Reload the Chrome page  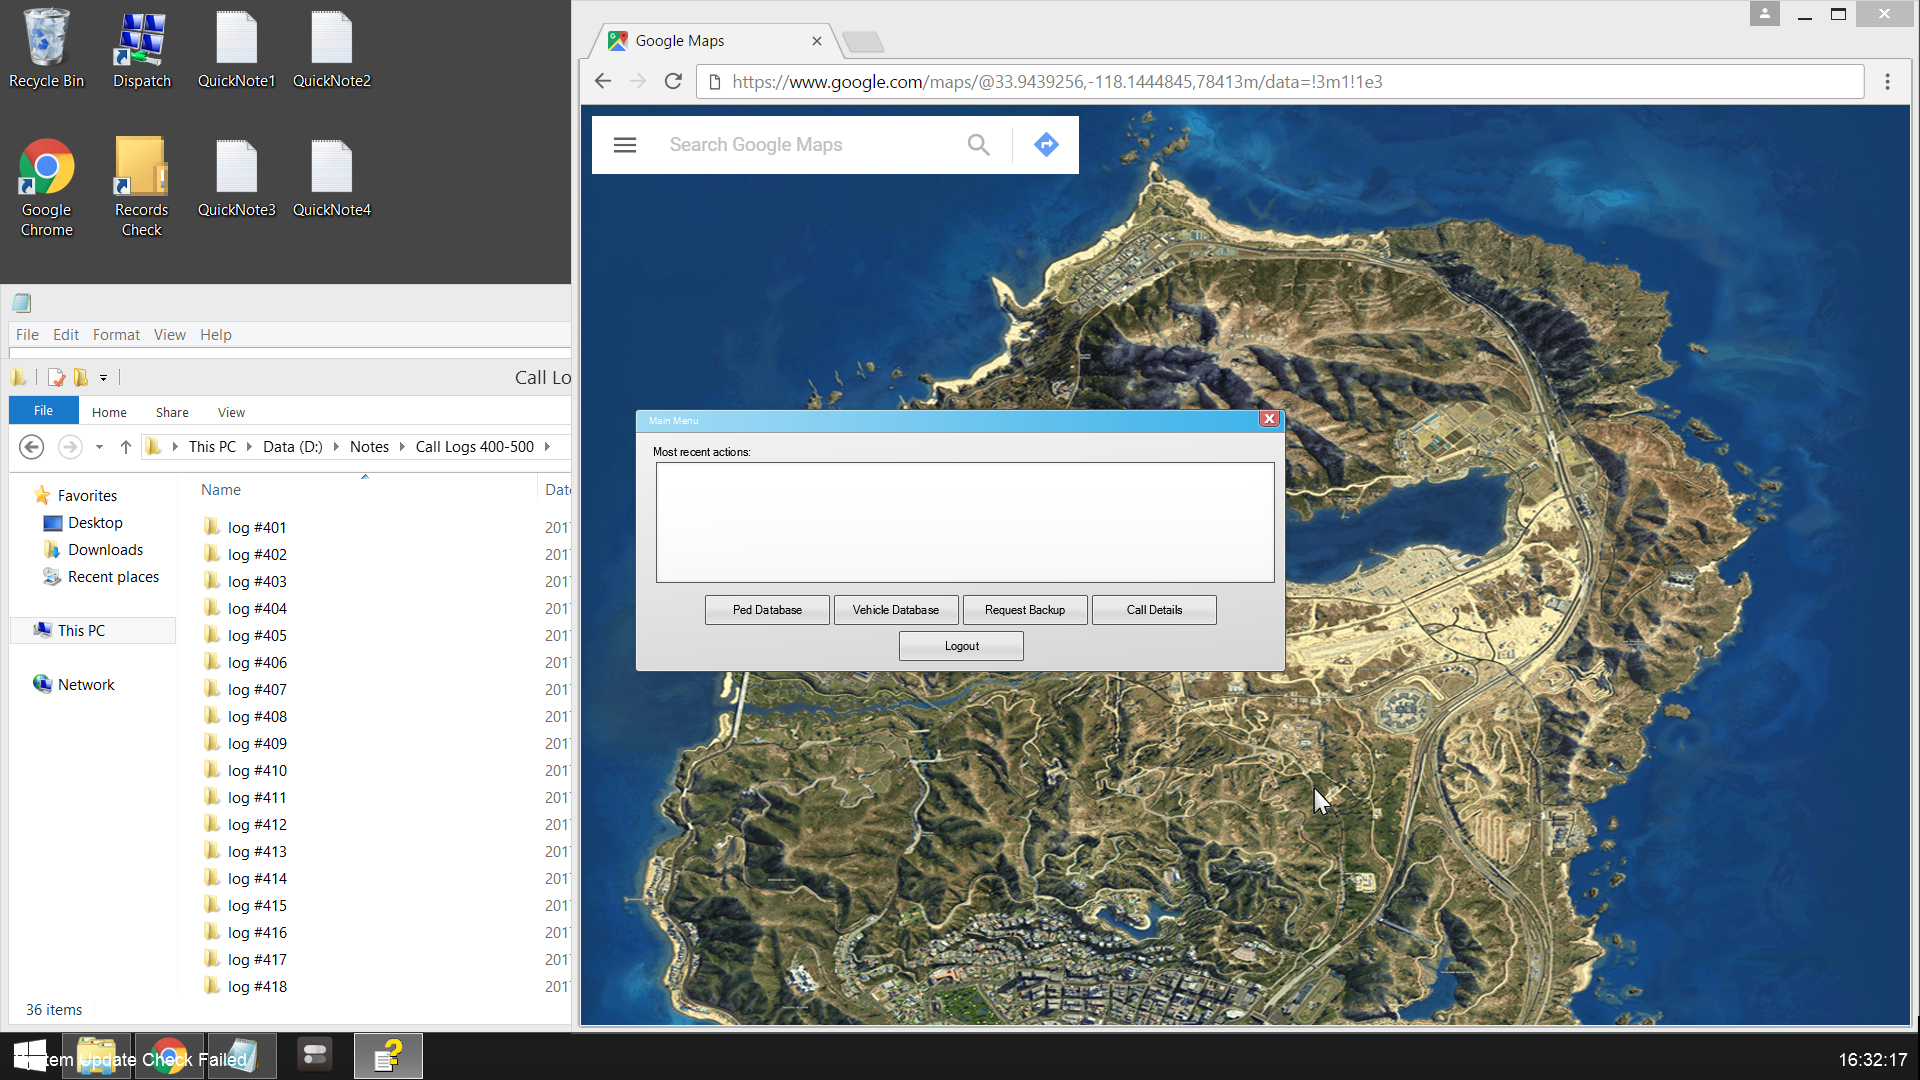point(673,82)
